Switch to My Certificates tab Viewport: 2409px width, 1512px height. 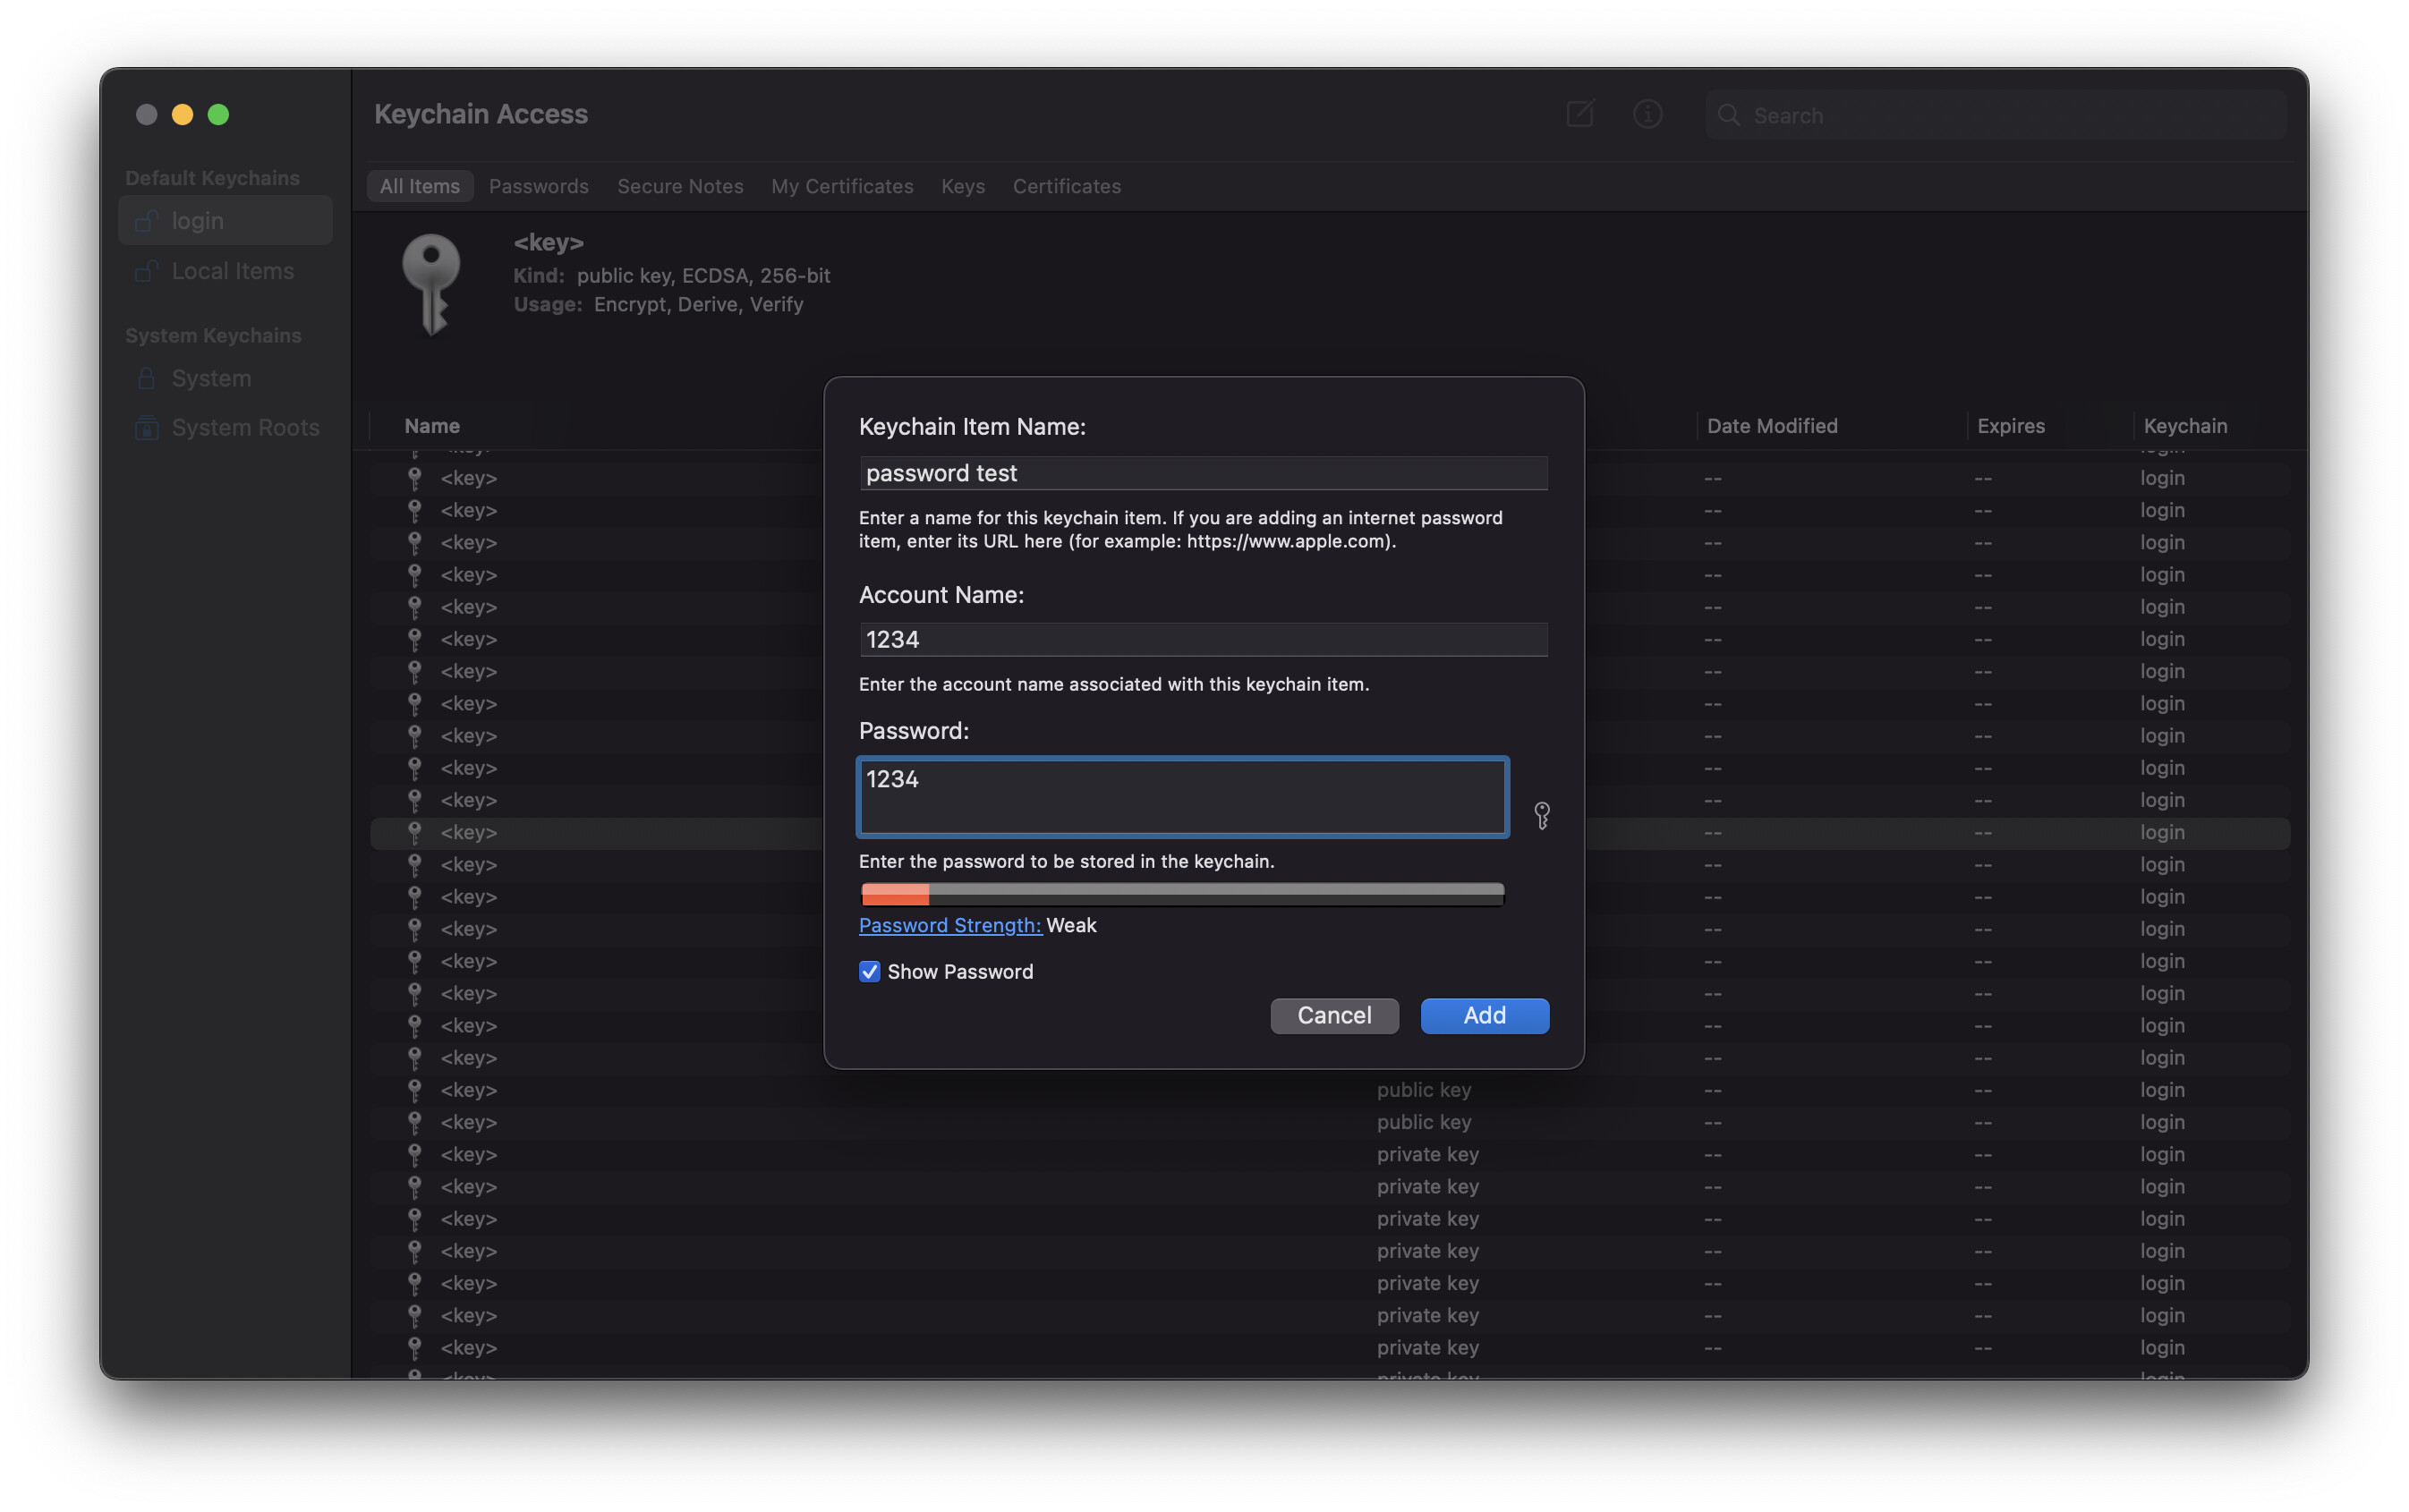click(x=842, y=186)
